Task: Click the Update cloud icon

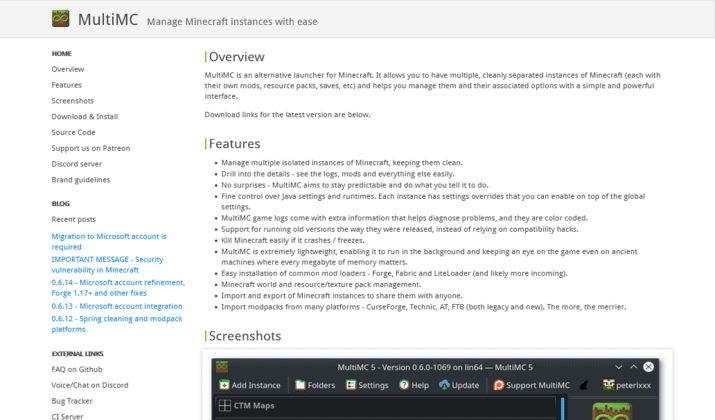Action: tap(444, 385)
